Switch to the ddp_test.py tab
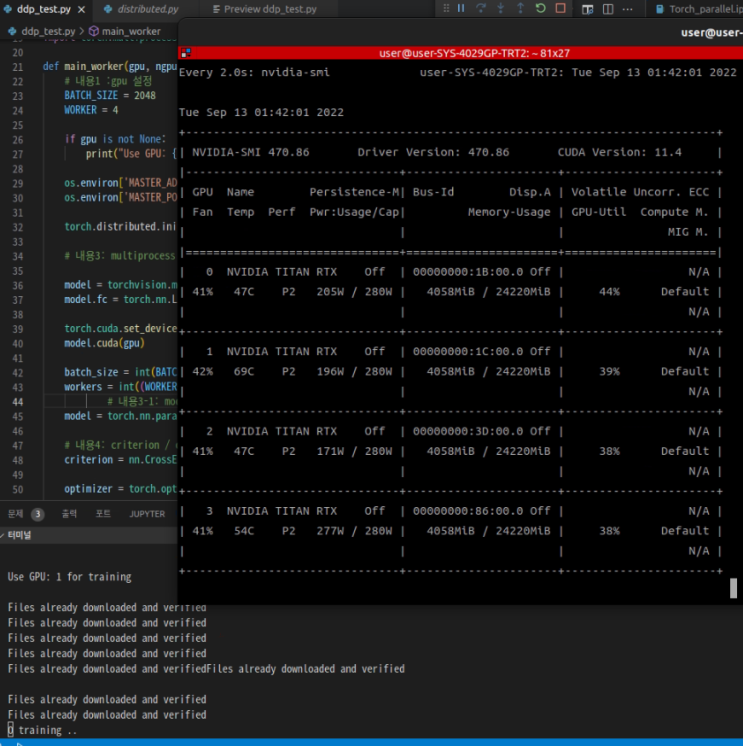Screen dimensions: 743x746 click(x=44, y=9)
